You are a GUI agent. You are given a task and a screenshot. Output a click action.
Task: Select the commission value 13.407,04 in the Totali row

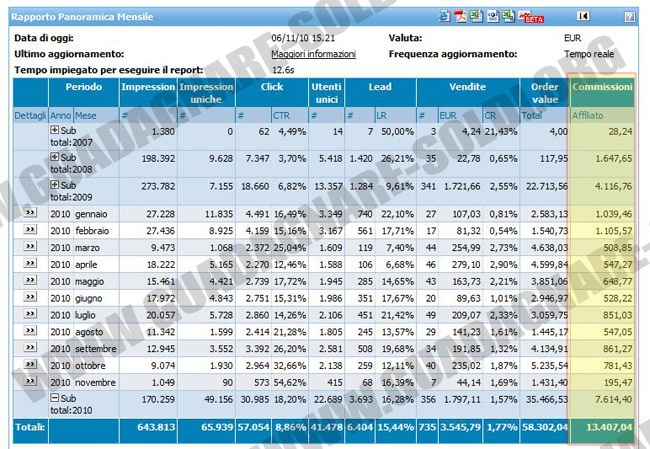tap(609, 427)
